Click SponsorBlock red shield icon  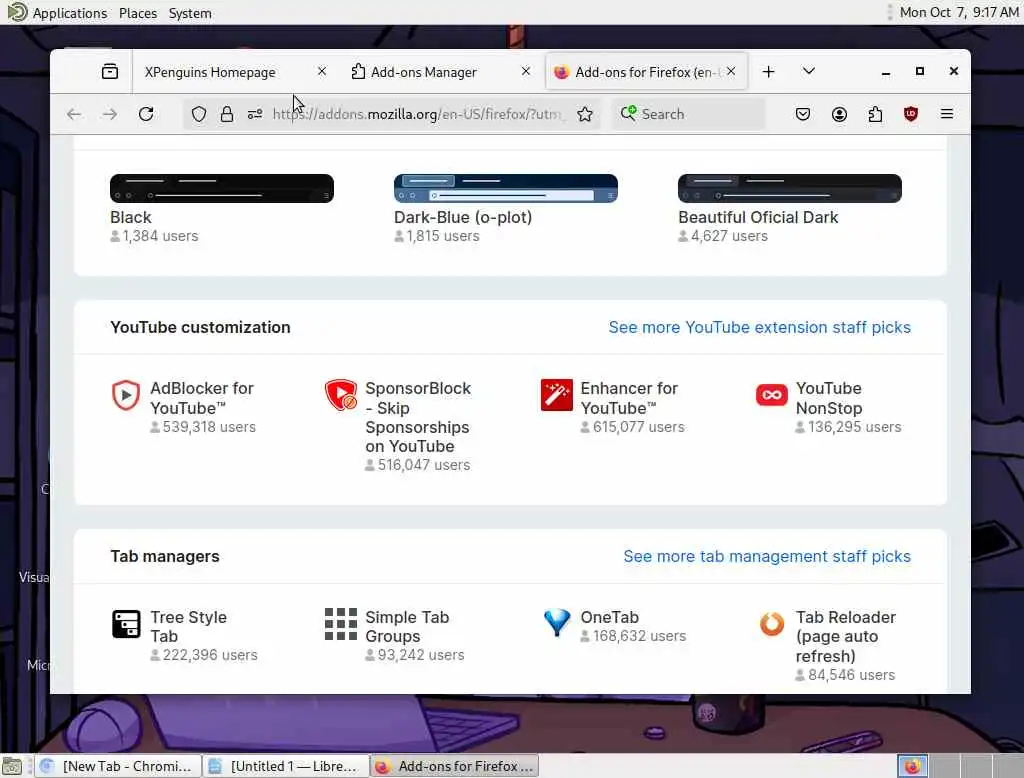[341, 395]
